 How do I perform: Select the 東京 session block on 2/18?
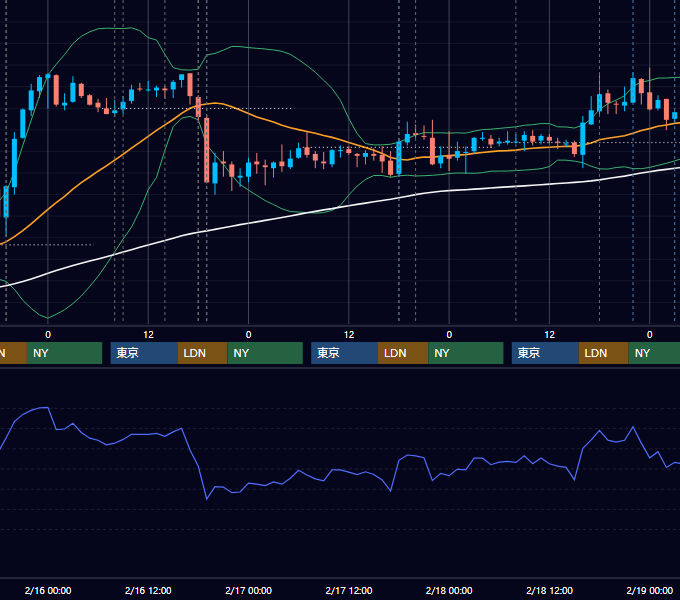point(545,353)
